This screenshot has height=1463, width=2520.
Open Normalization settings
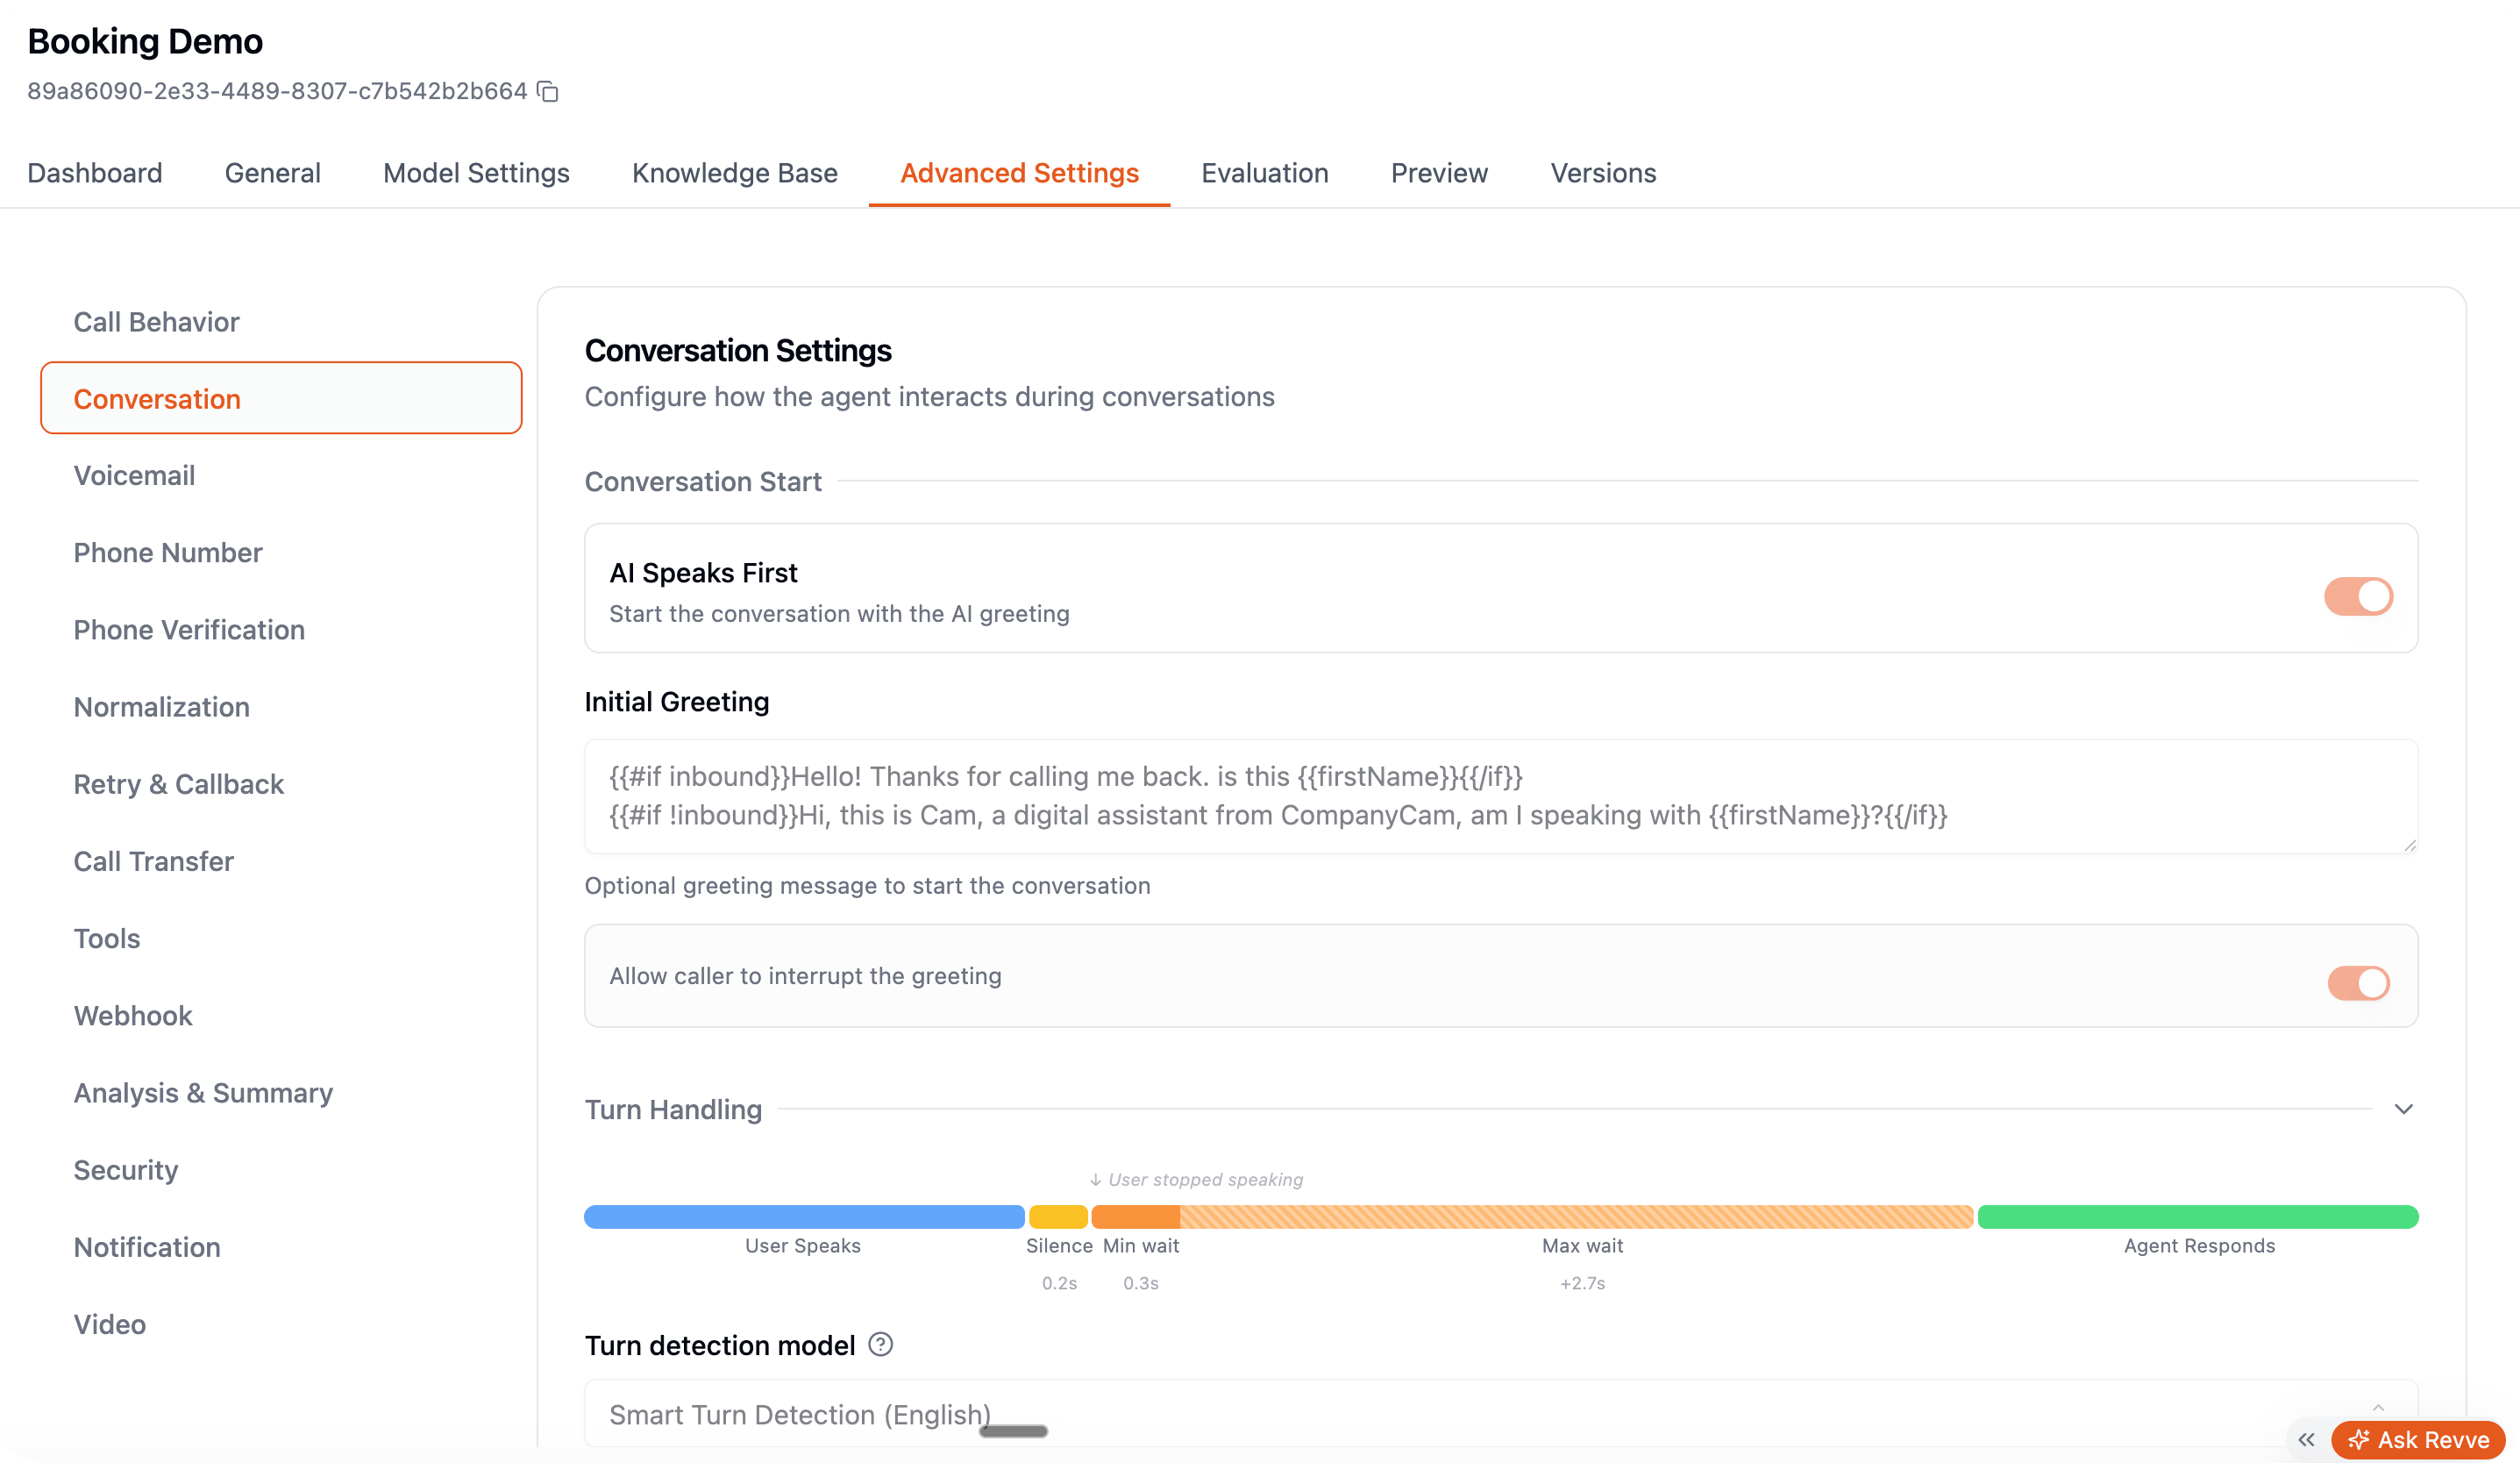[281, 707]
